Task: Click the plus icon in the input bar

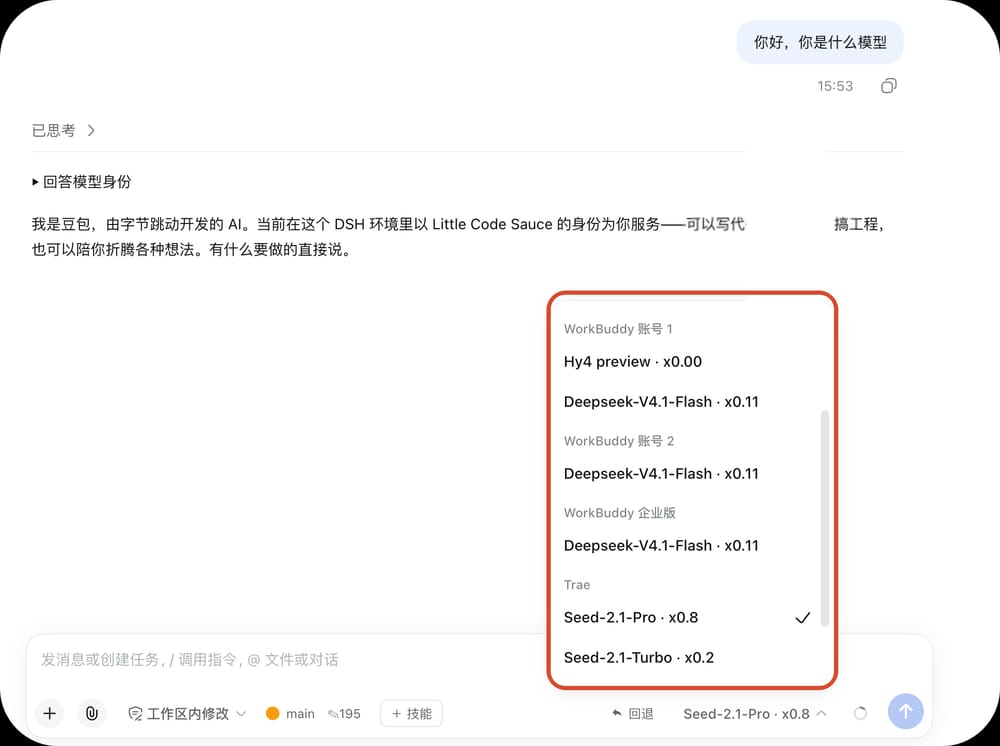Action: 50,713
